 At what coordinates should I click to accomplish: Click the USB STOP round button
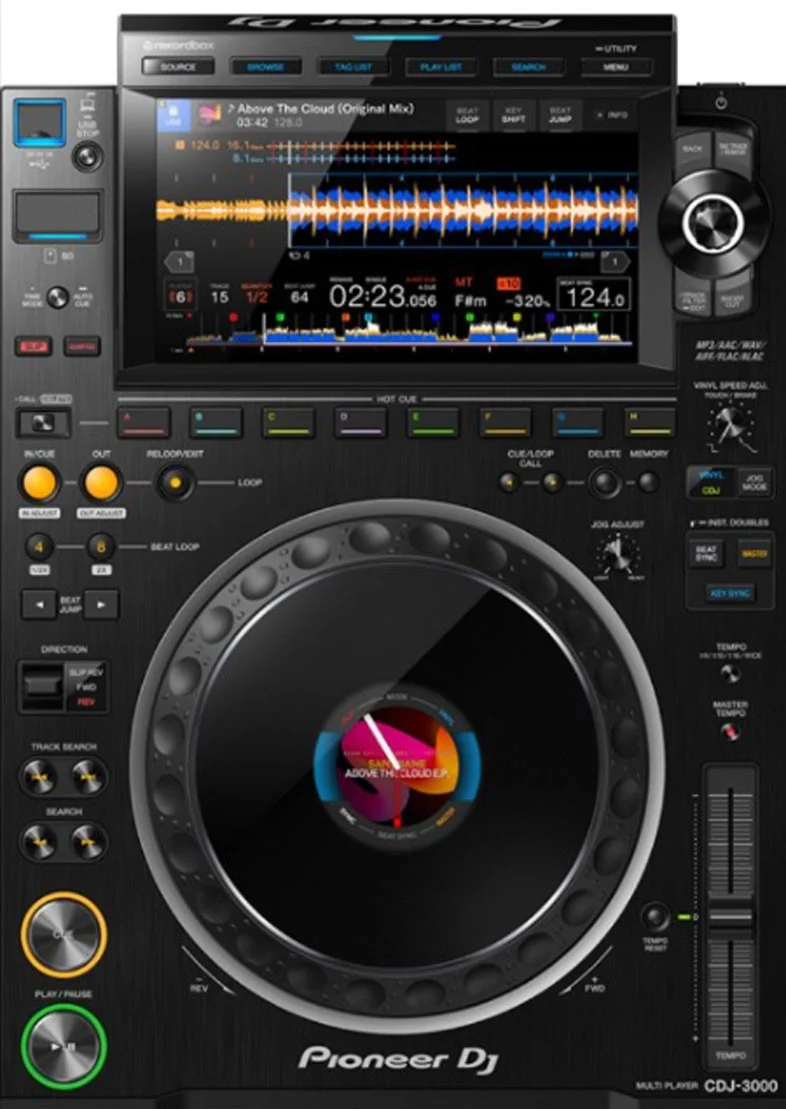pos(88,156)
